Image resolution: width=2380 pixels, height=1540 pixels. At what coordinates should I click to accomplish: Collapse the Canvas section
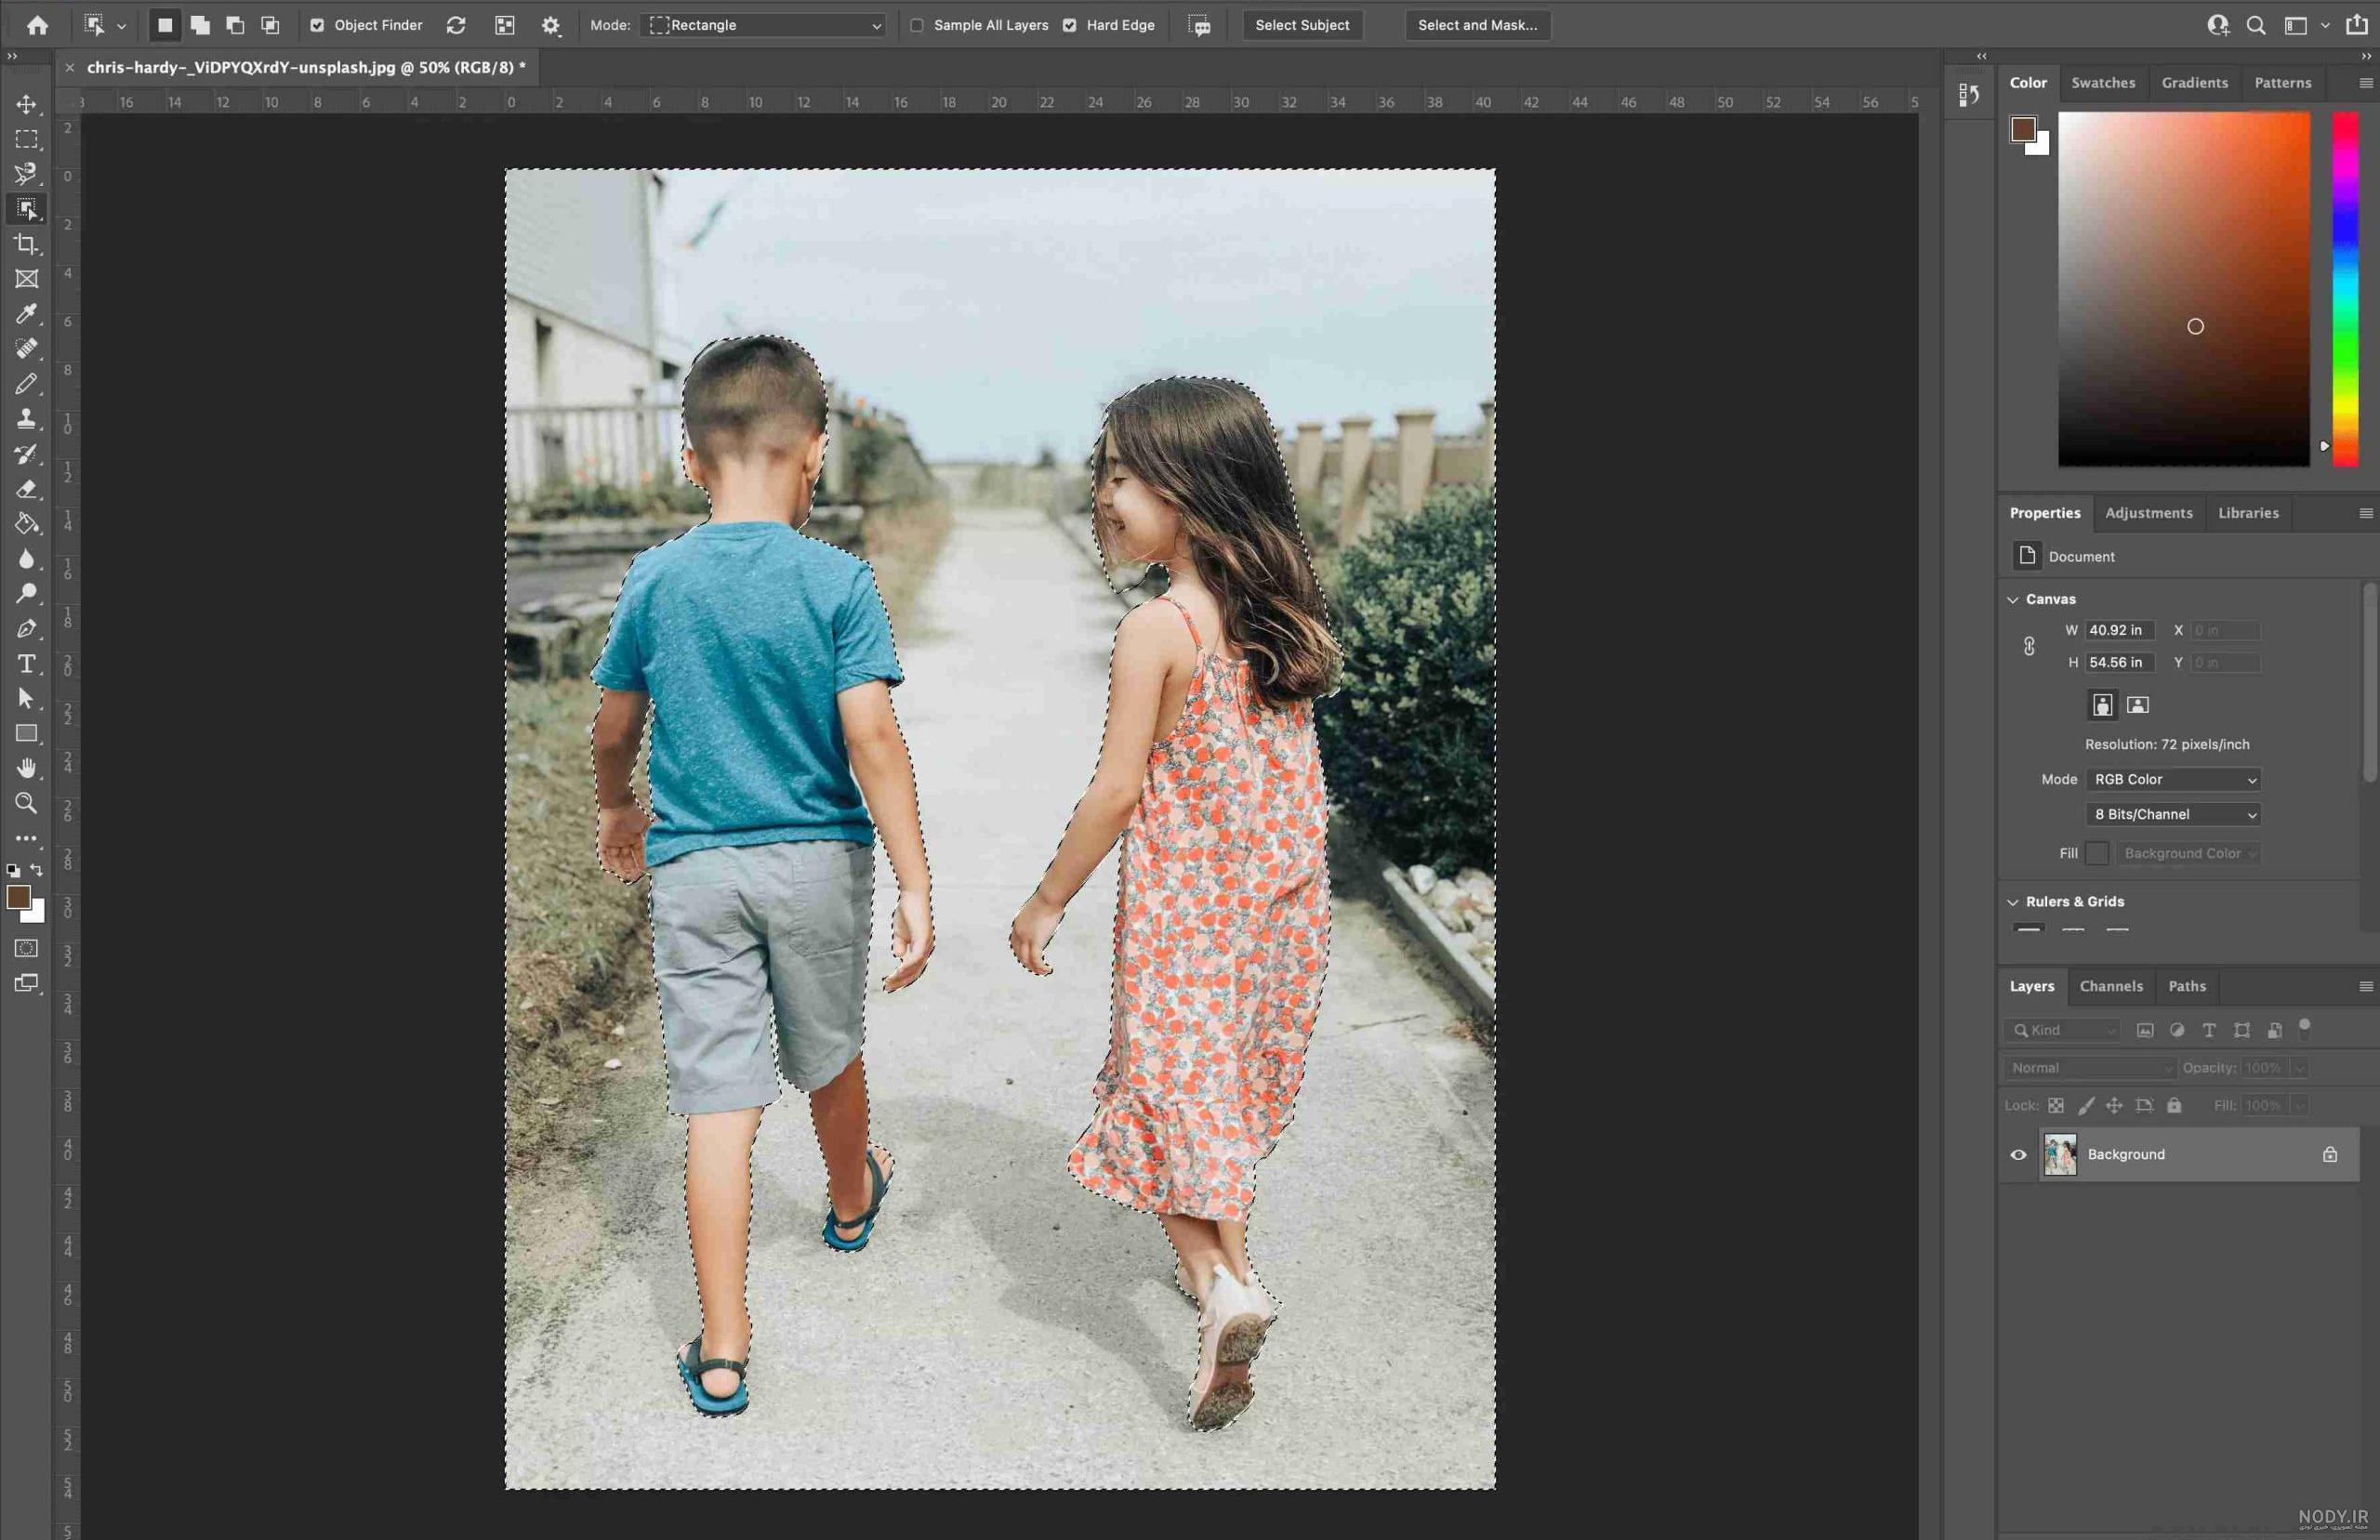(x=2012, y=600)
